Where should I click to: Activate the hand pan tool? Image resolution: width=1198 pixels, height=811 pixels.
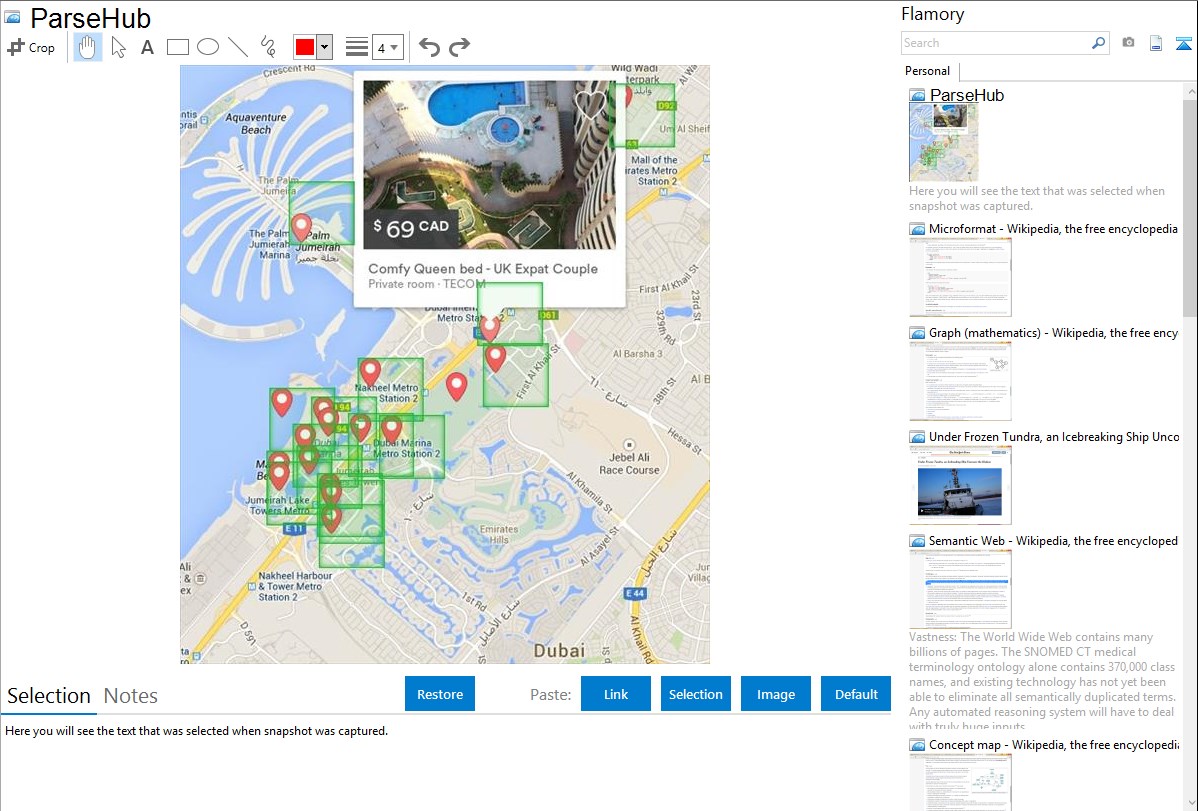coord(88,47)
